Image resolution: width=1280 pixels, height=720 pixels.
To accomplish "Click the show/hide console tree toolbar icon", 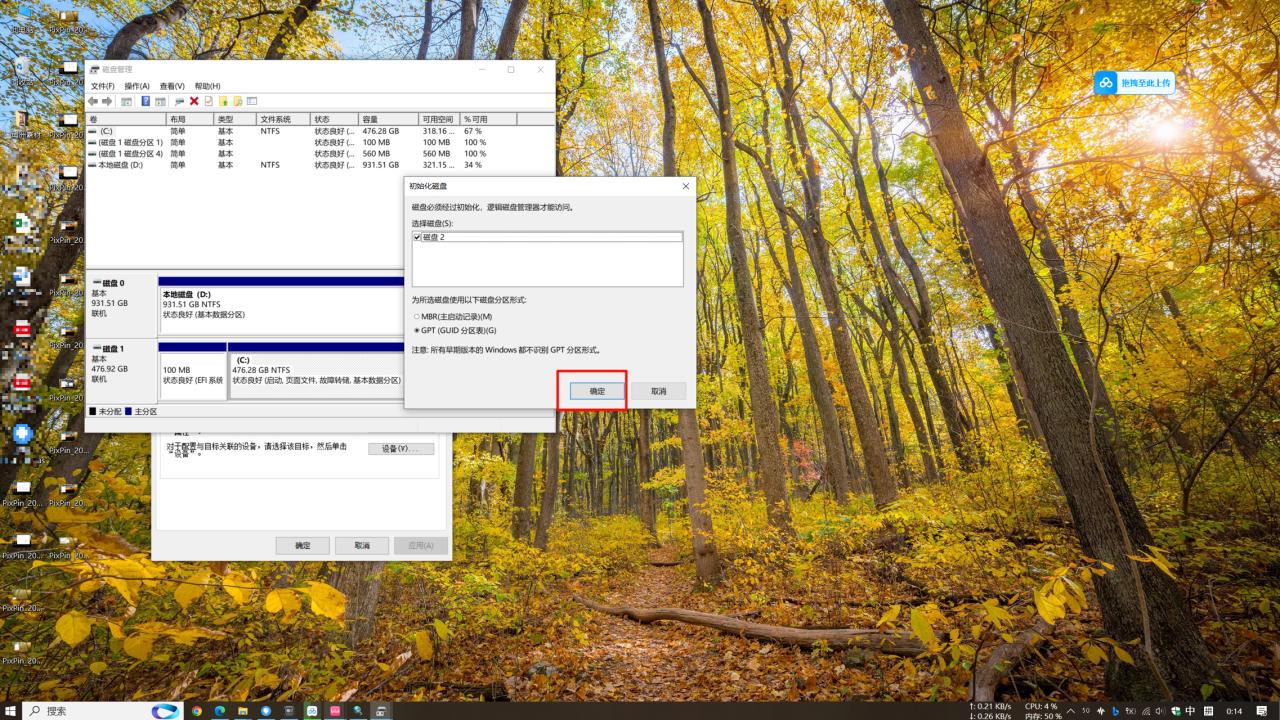I will coord(127,101).
